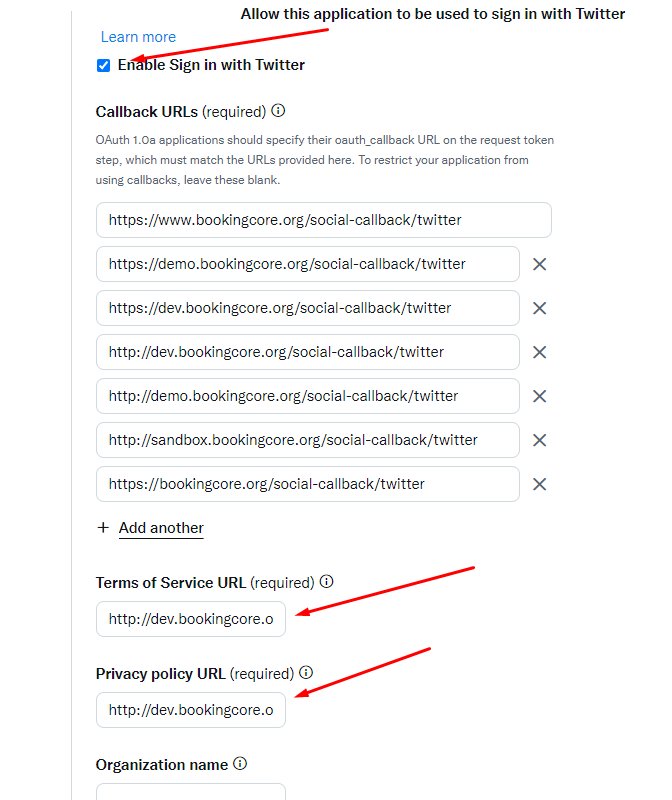Focus the www.bookingcore.org callback URL field
The width and height of the screenshot is (672, 800).
tap(323, 220)
